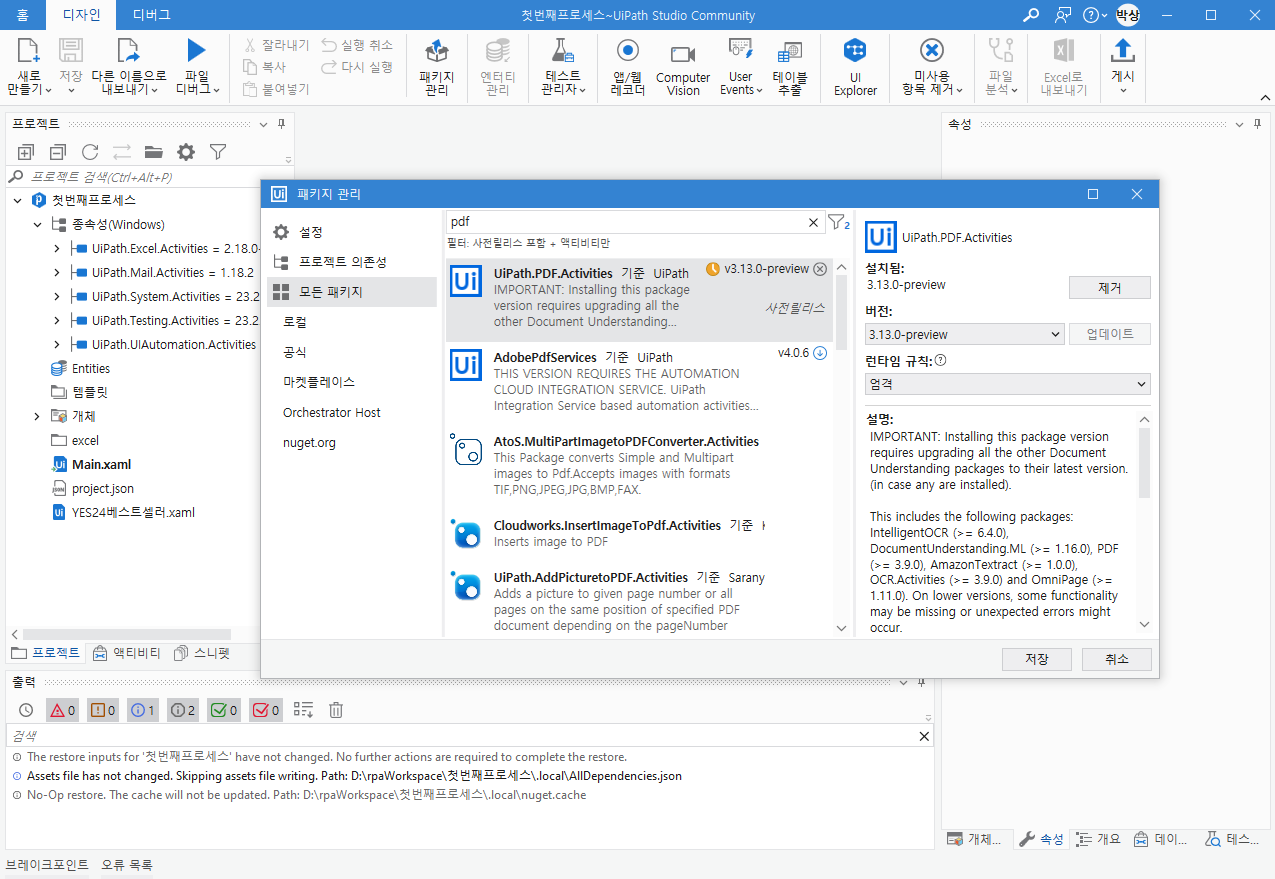1275x879 pixels.
Task: Clear the pdf search text
Action: [814, 223]
